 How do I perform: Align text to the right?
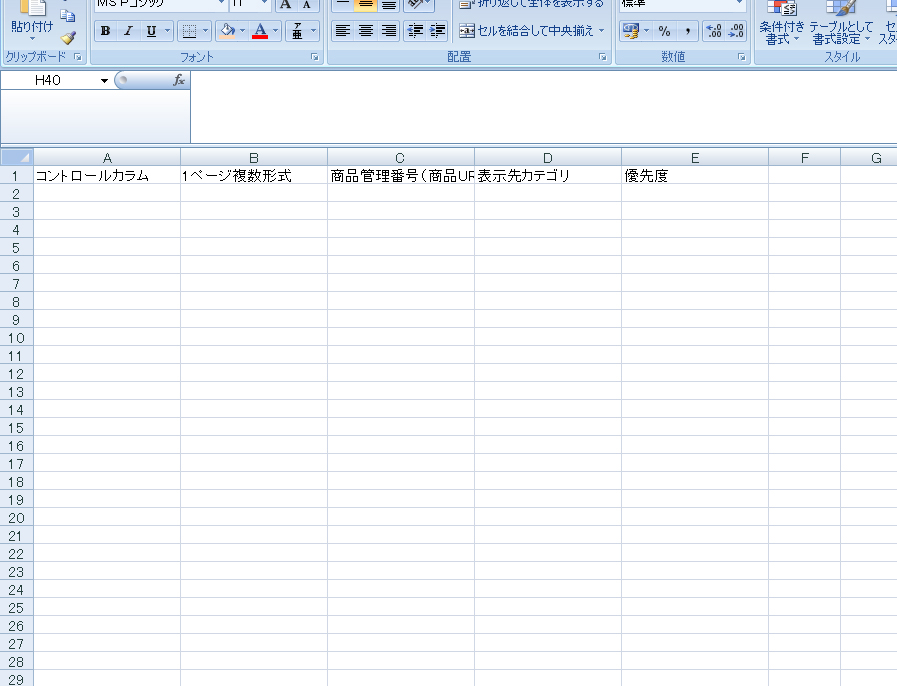(388, 31)
